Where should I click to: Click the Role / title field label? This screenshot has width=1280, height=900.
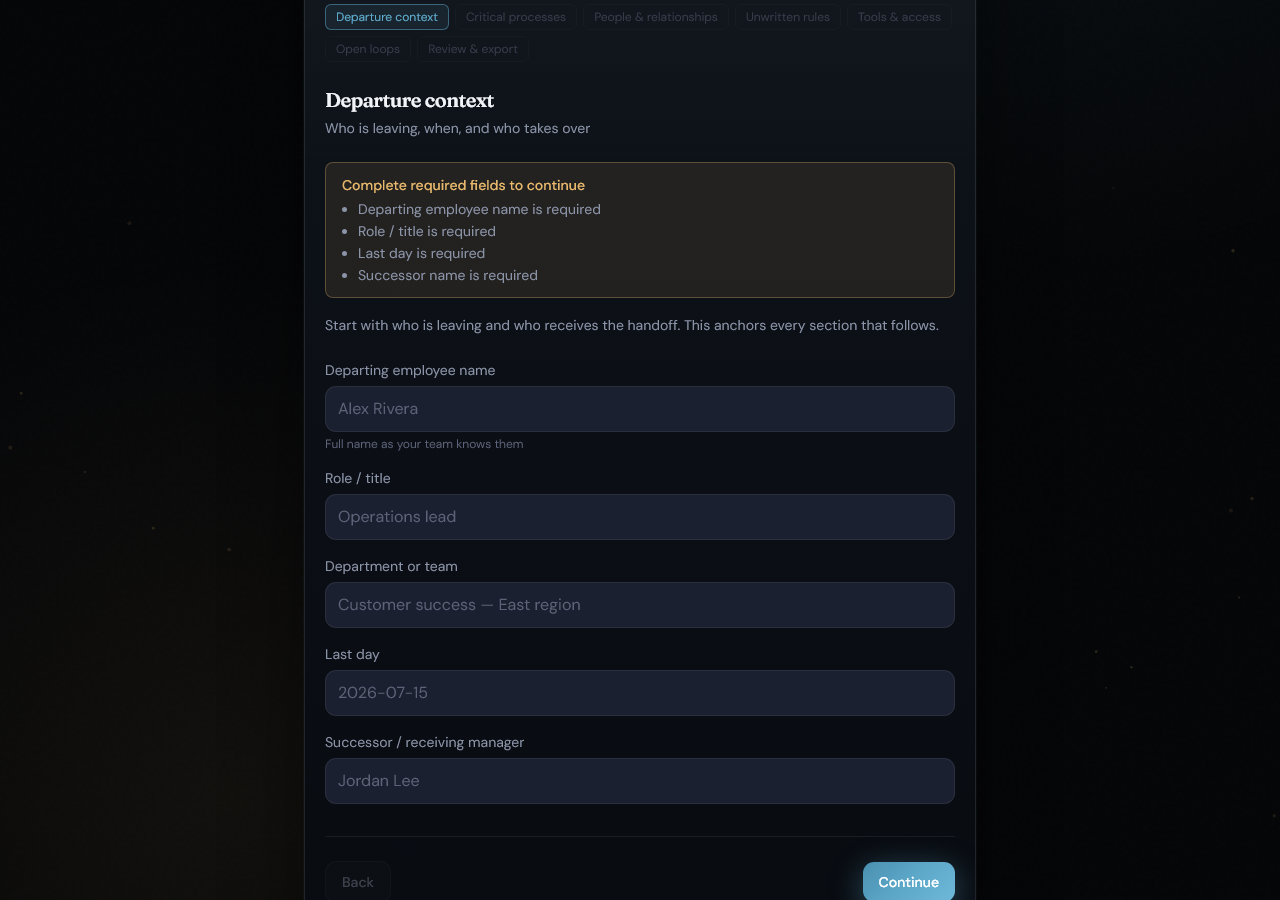pos(358,478)
